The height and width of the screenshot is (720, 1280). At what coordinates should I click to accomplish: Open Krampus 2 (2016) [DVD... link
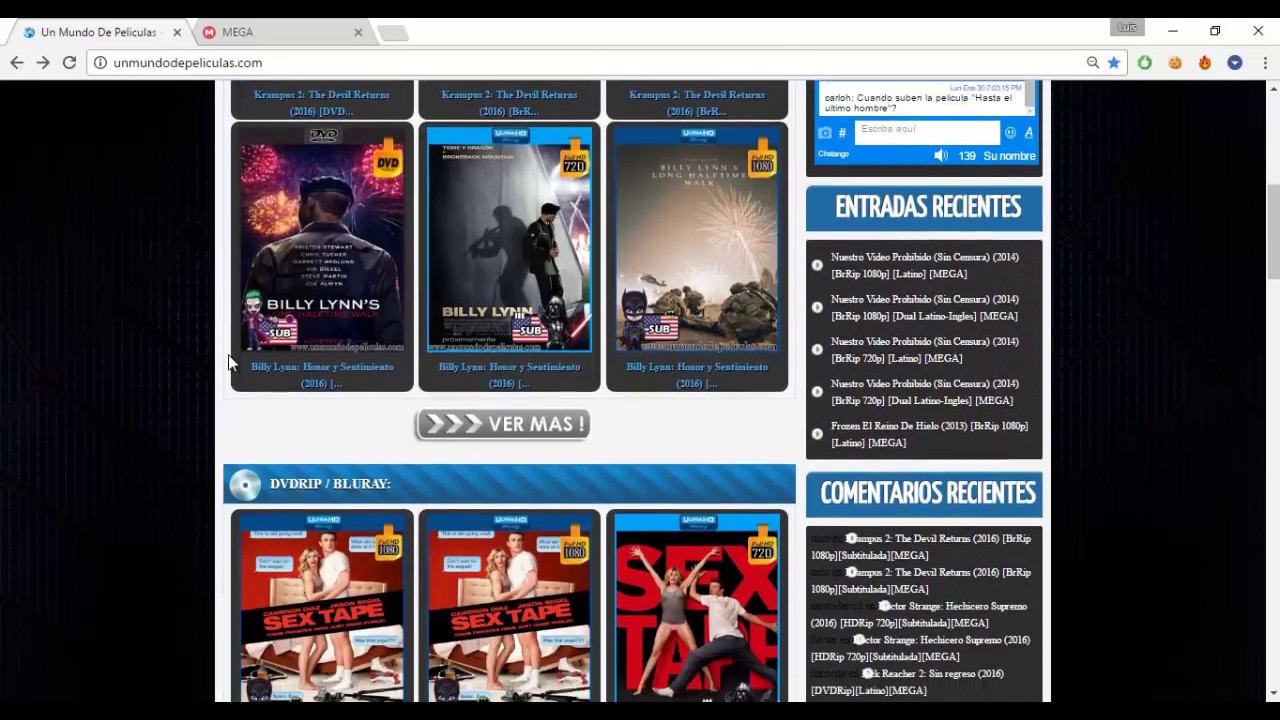click(x=322, y=103)
